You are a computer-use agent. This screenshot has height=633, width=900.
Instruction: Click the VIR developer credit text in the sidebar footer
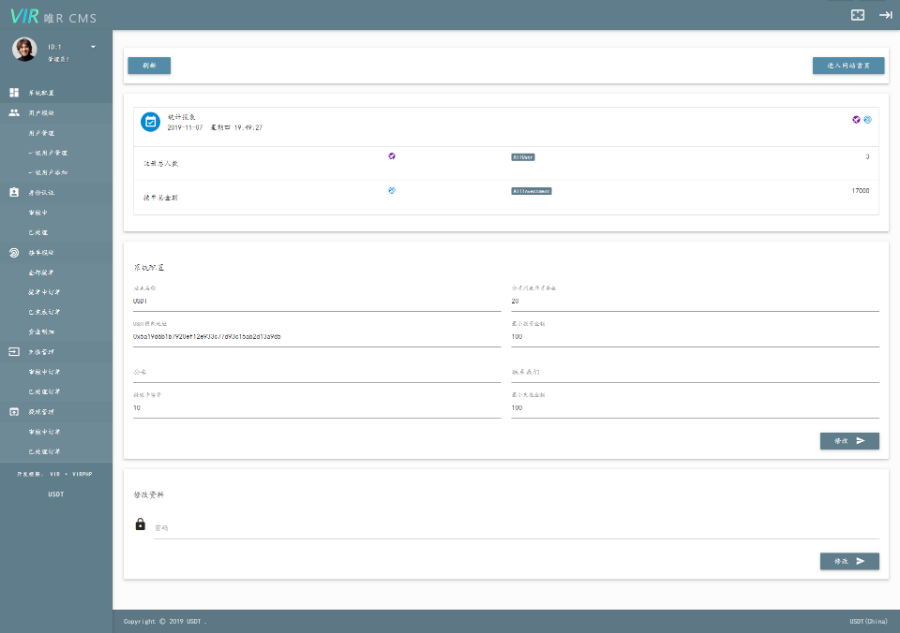[55, 474]
